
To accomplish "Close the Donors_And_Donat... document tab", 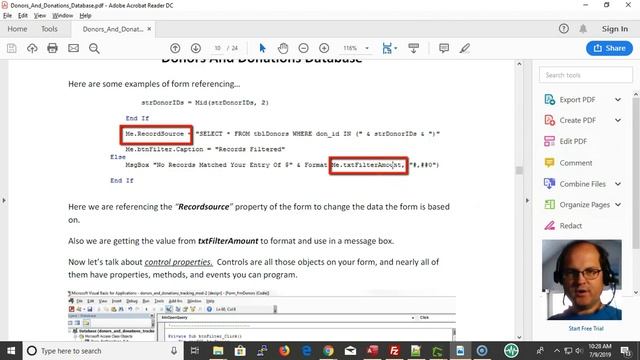I will pyautogui.click(x=149, y=29).
